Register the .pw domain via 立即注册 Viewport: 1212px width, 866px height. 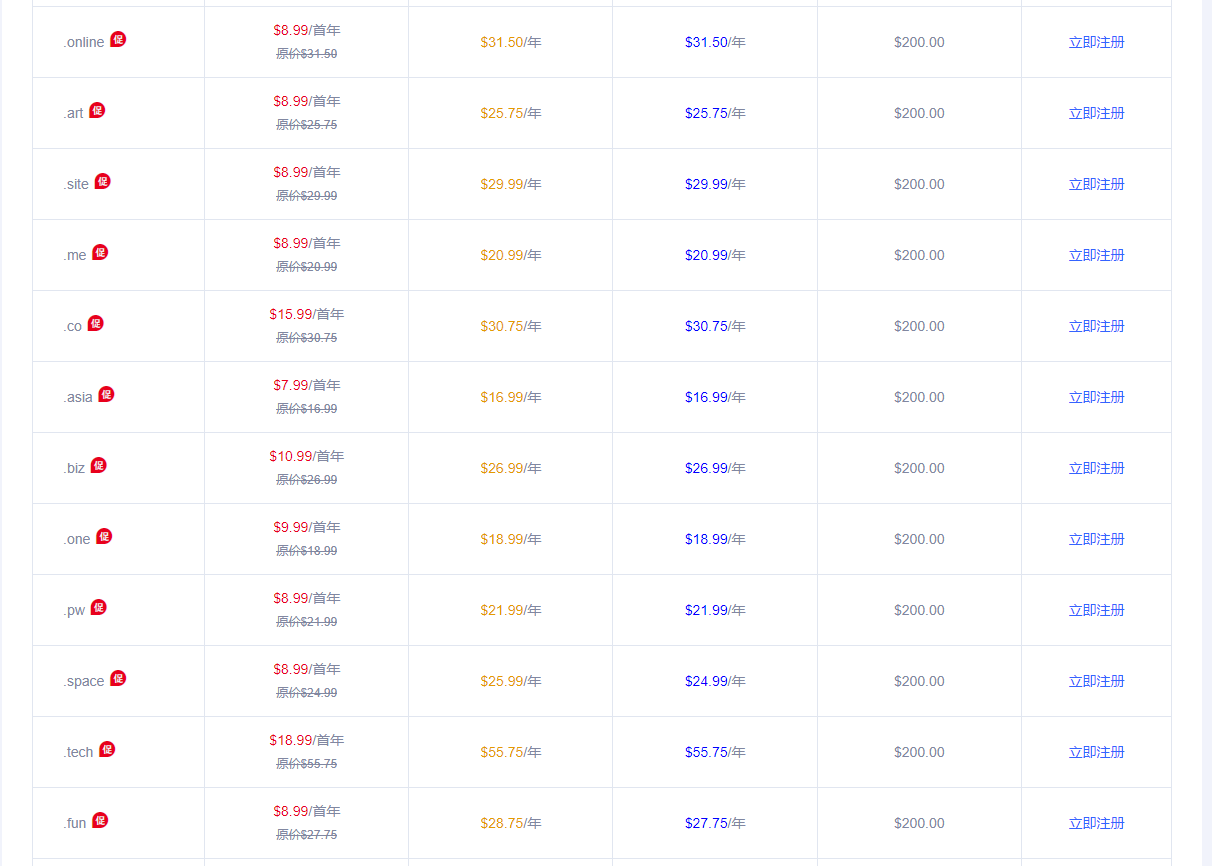pos(1096,610)
